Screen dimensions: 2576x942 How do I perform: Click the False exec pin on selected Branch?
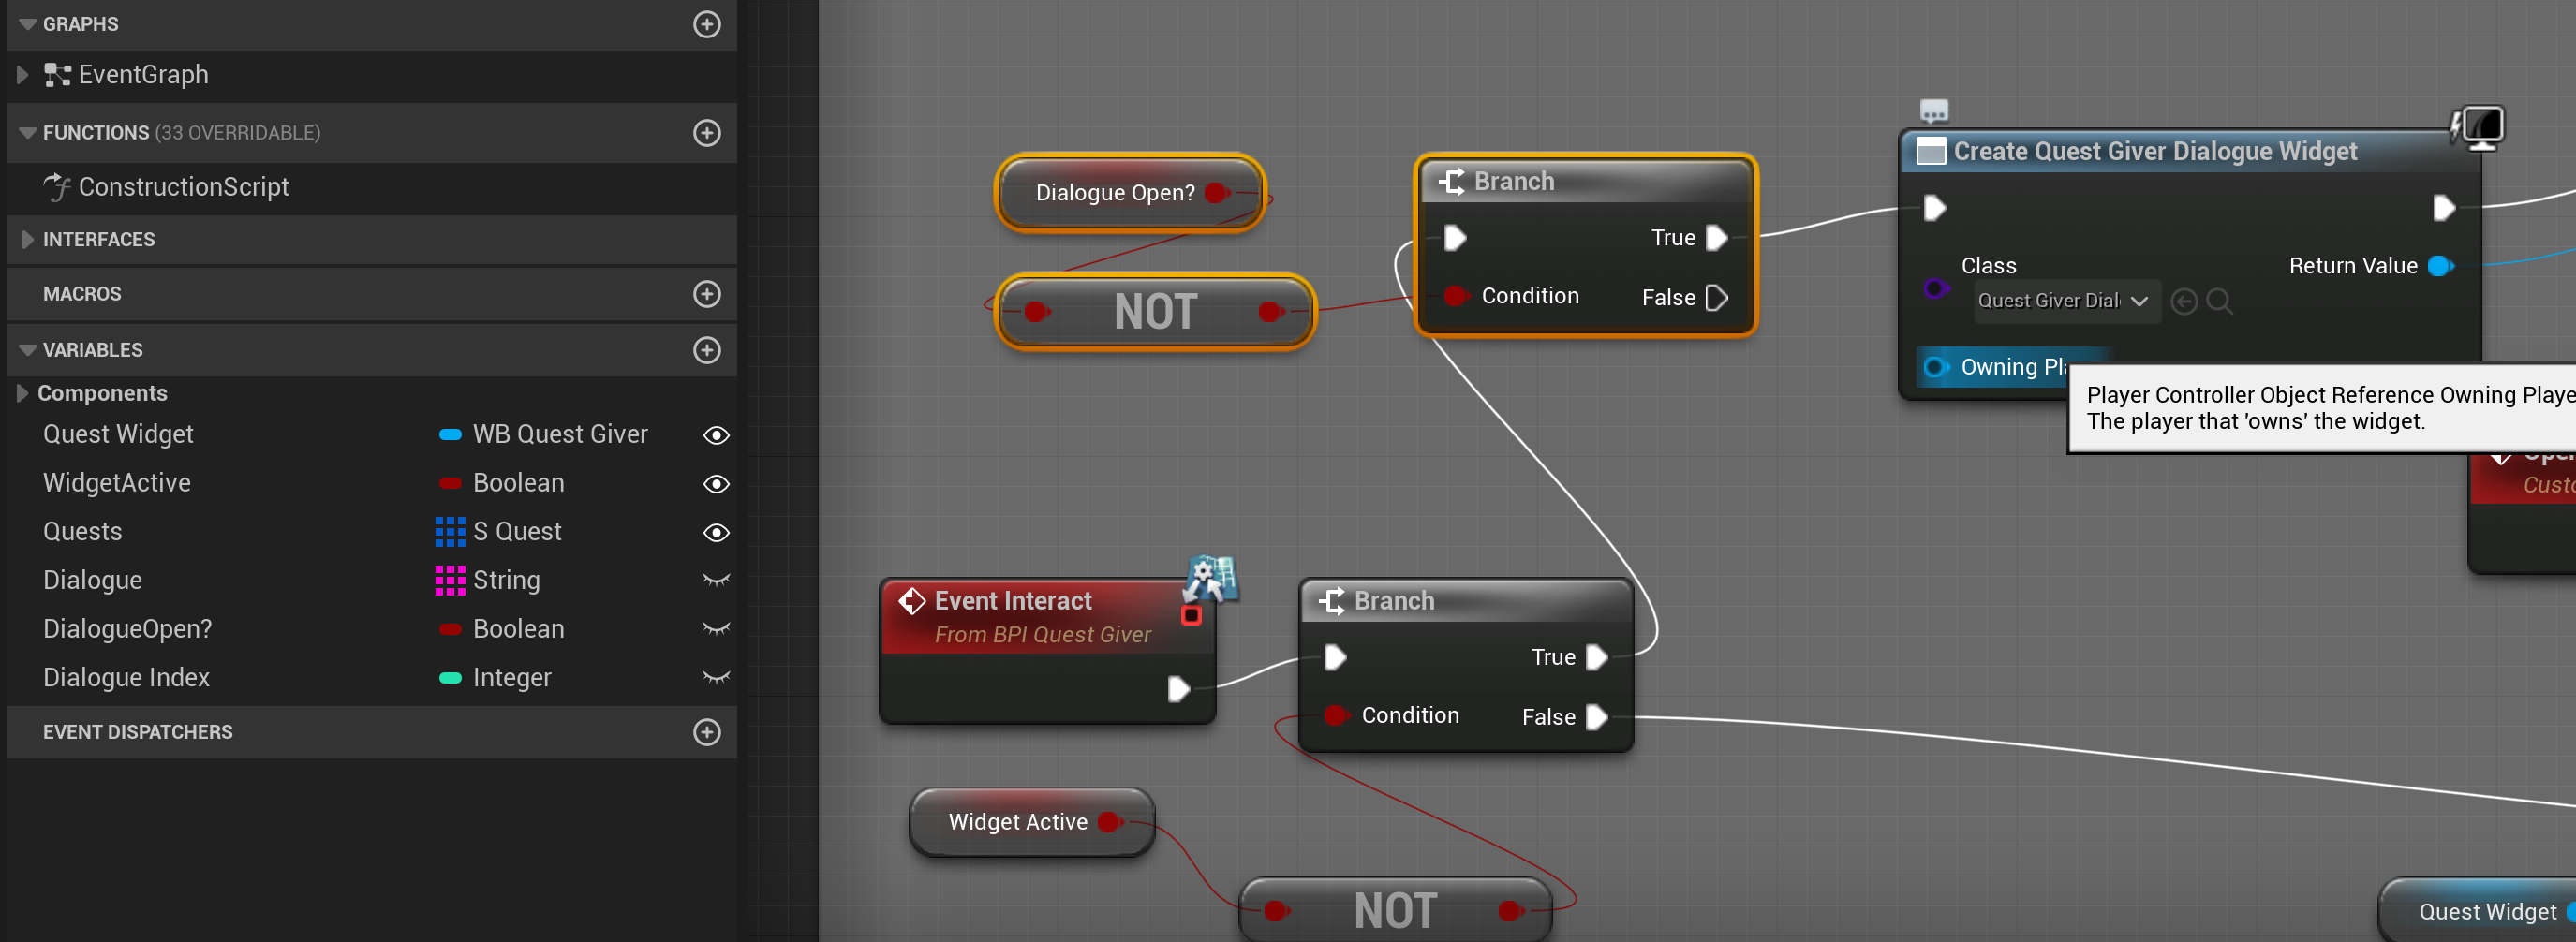coord(1716,298)
